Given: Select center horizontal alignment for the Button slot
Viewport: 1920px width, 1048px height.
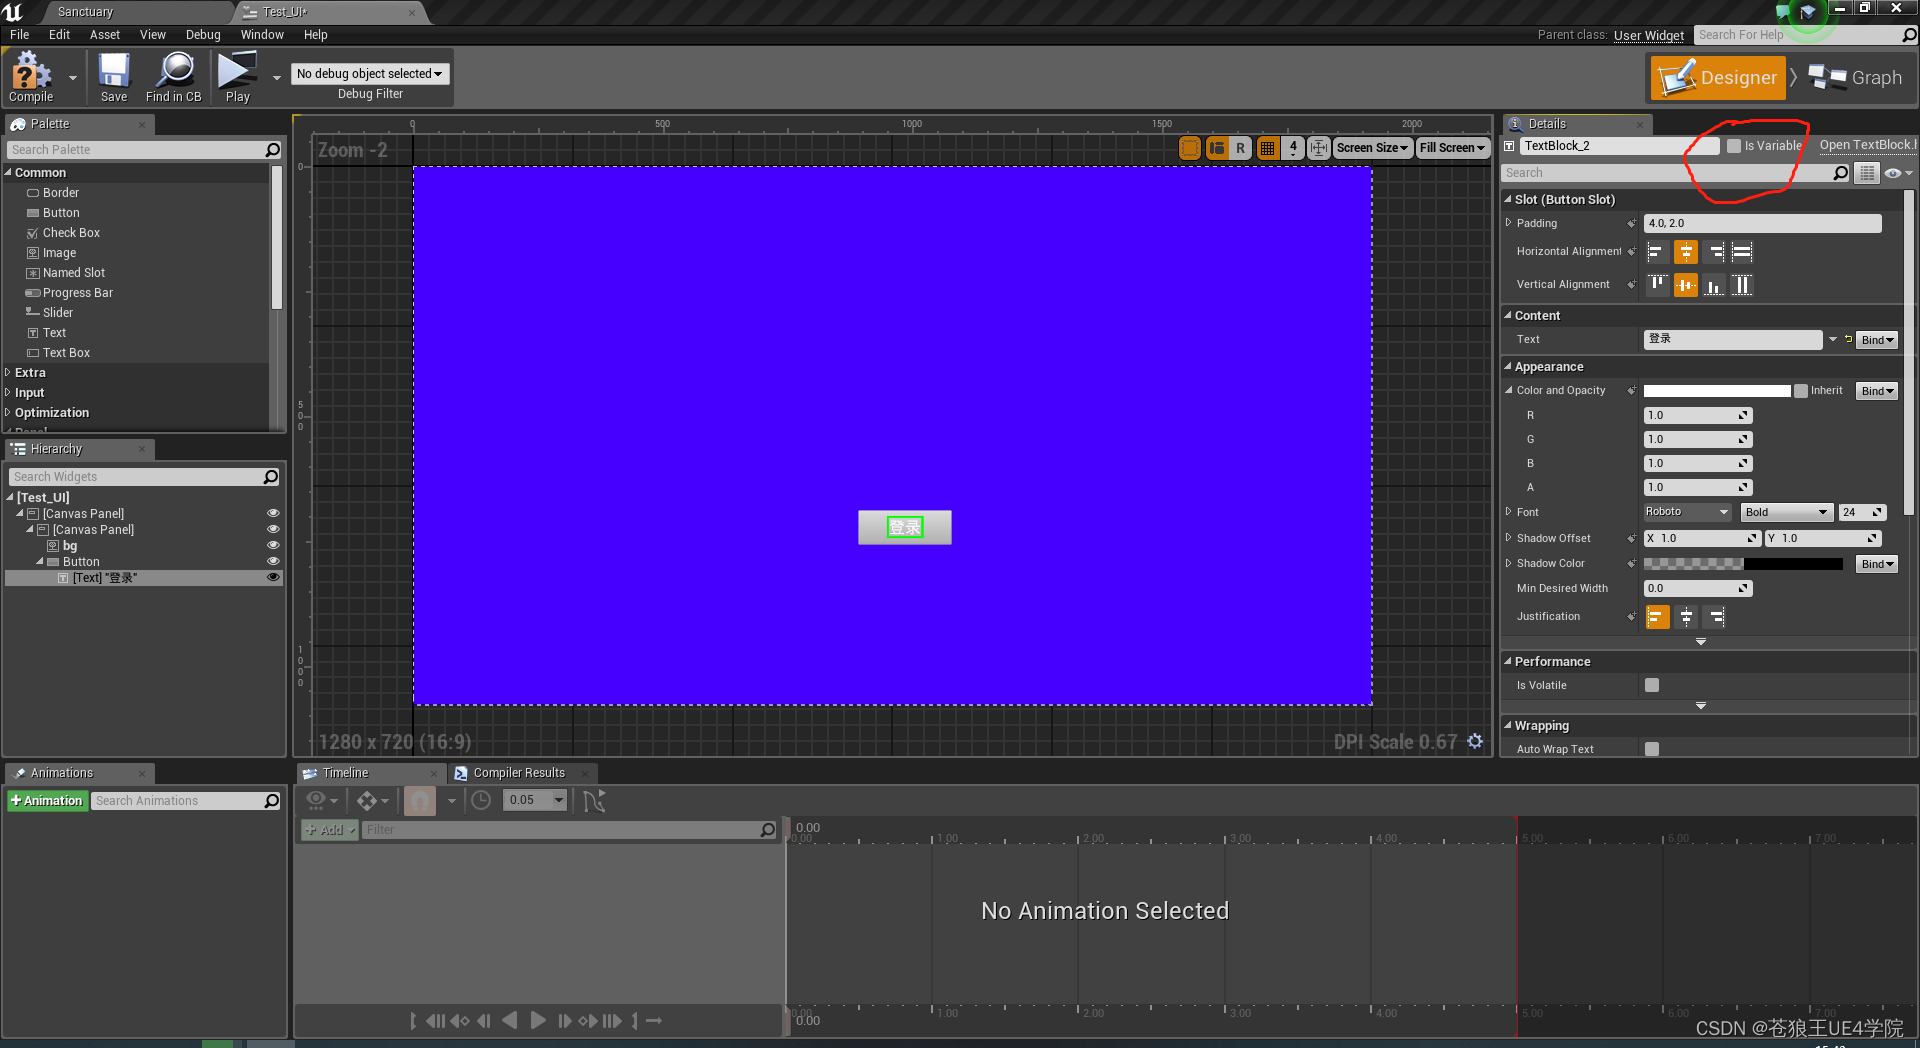Looking at the screenshot, I should coord(1685,251).
